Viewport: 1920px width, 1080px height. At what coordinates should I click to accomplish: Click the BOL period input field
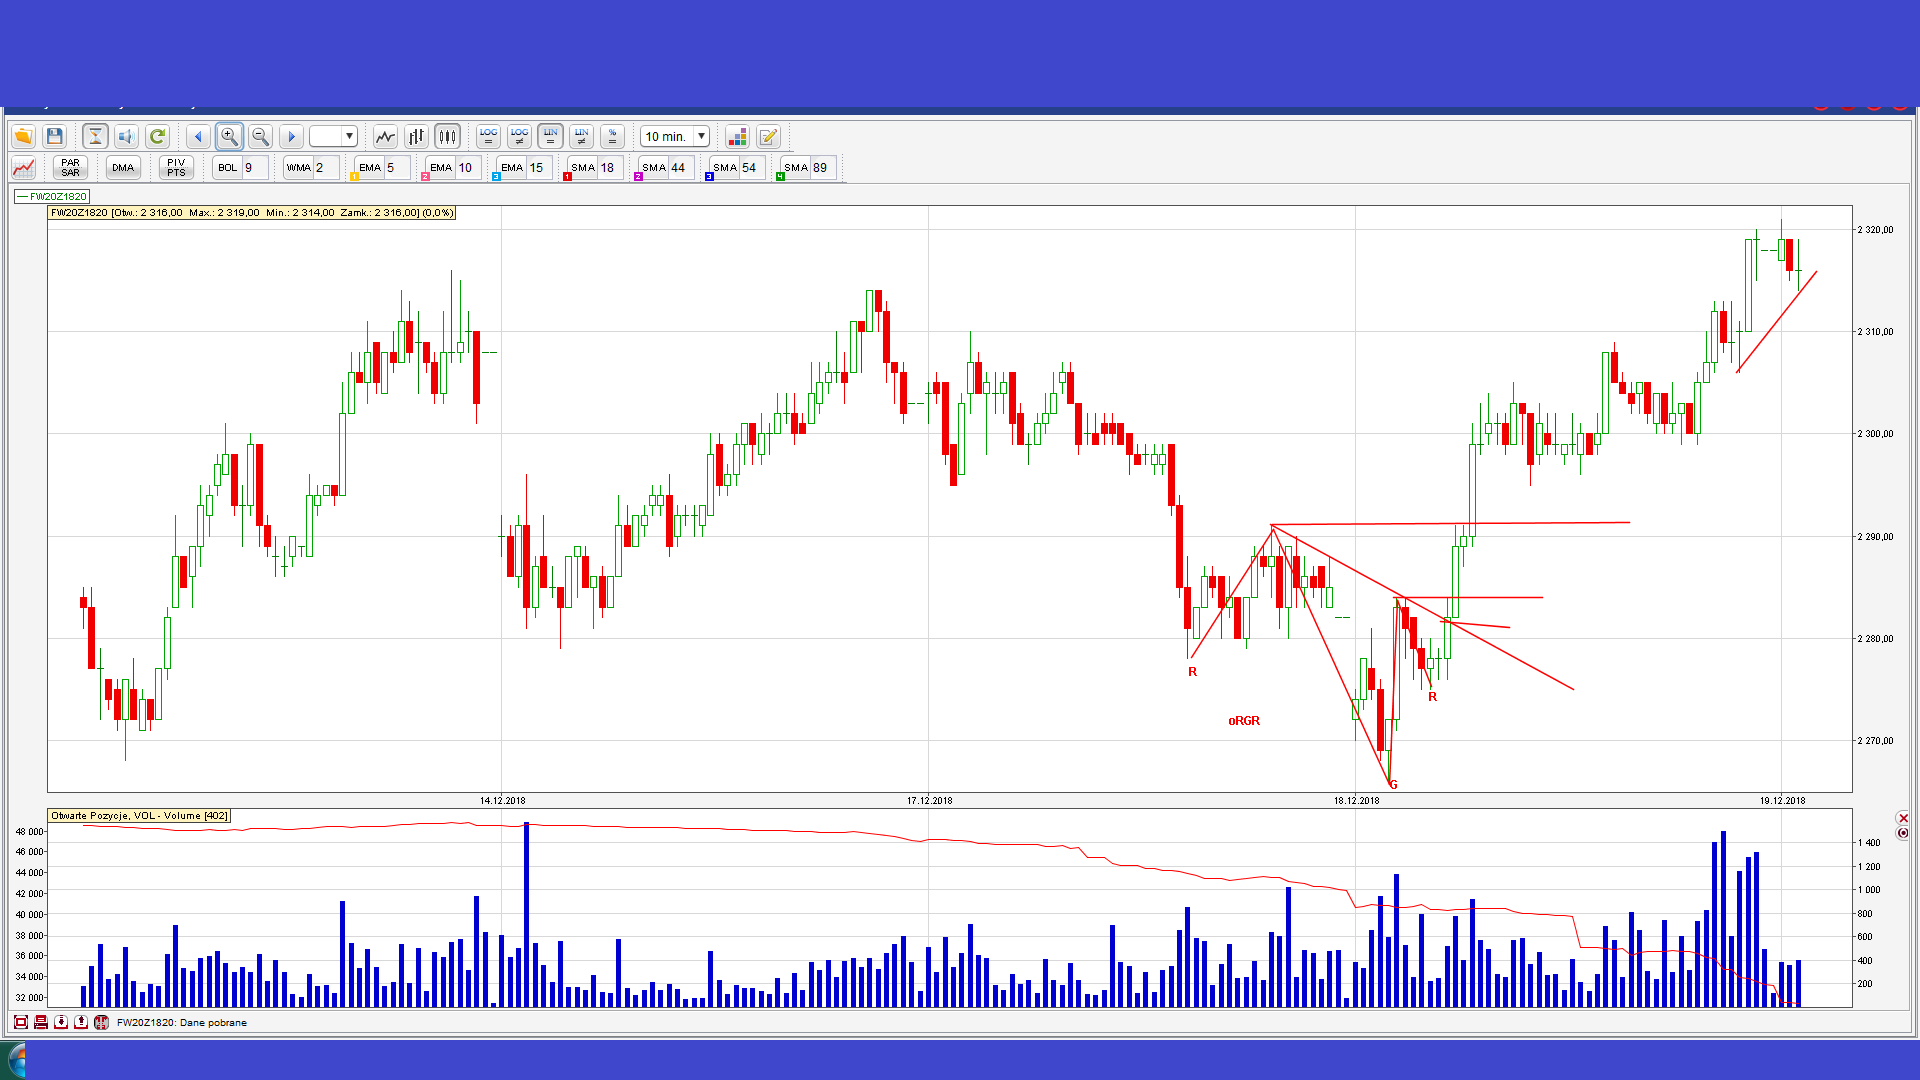[x=254, y=167]
